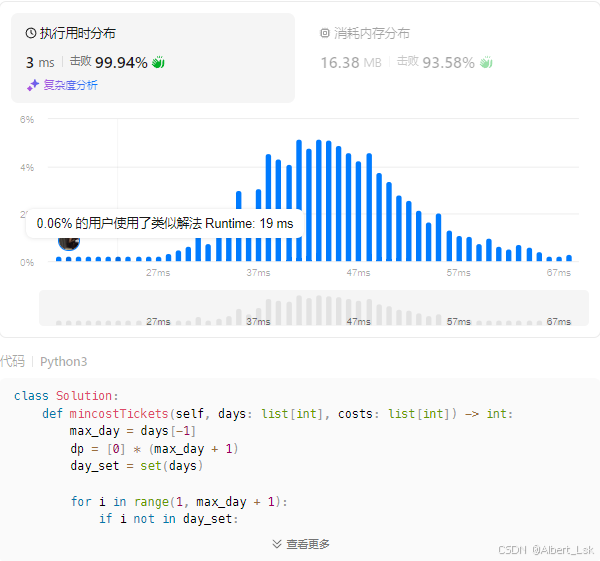Click the clapping hands icon after 93.58%
This screenshot has width=600, height=561.
(486, 62)
